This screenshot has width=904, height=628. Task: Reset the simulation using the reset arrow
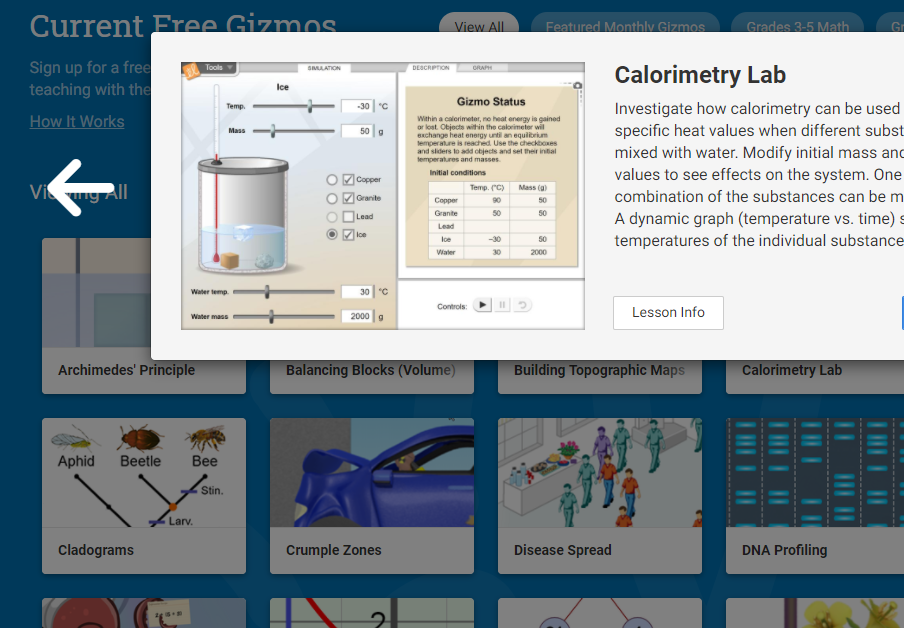[522, 304]
